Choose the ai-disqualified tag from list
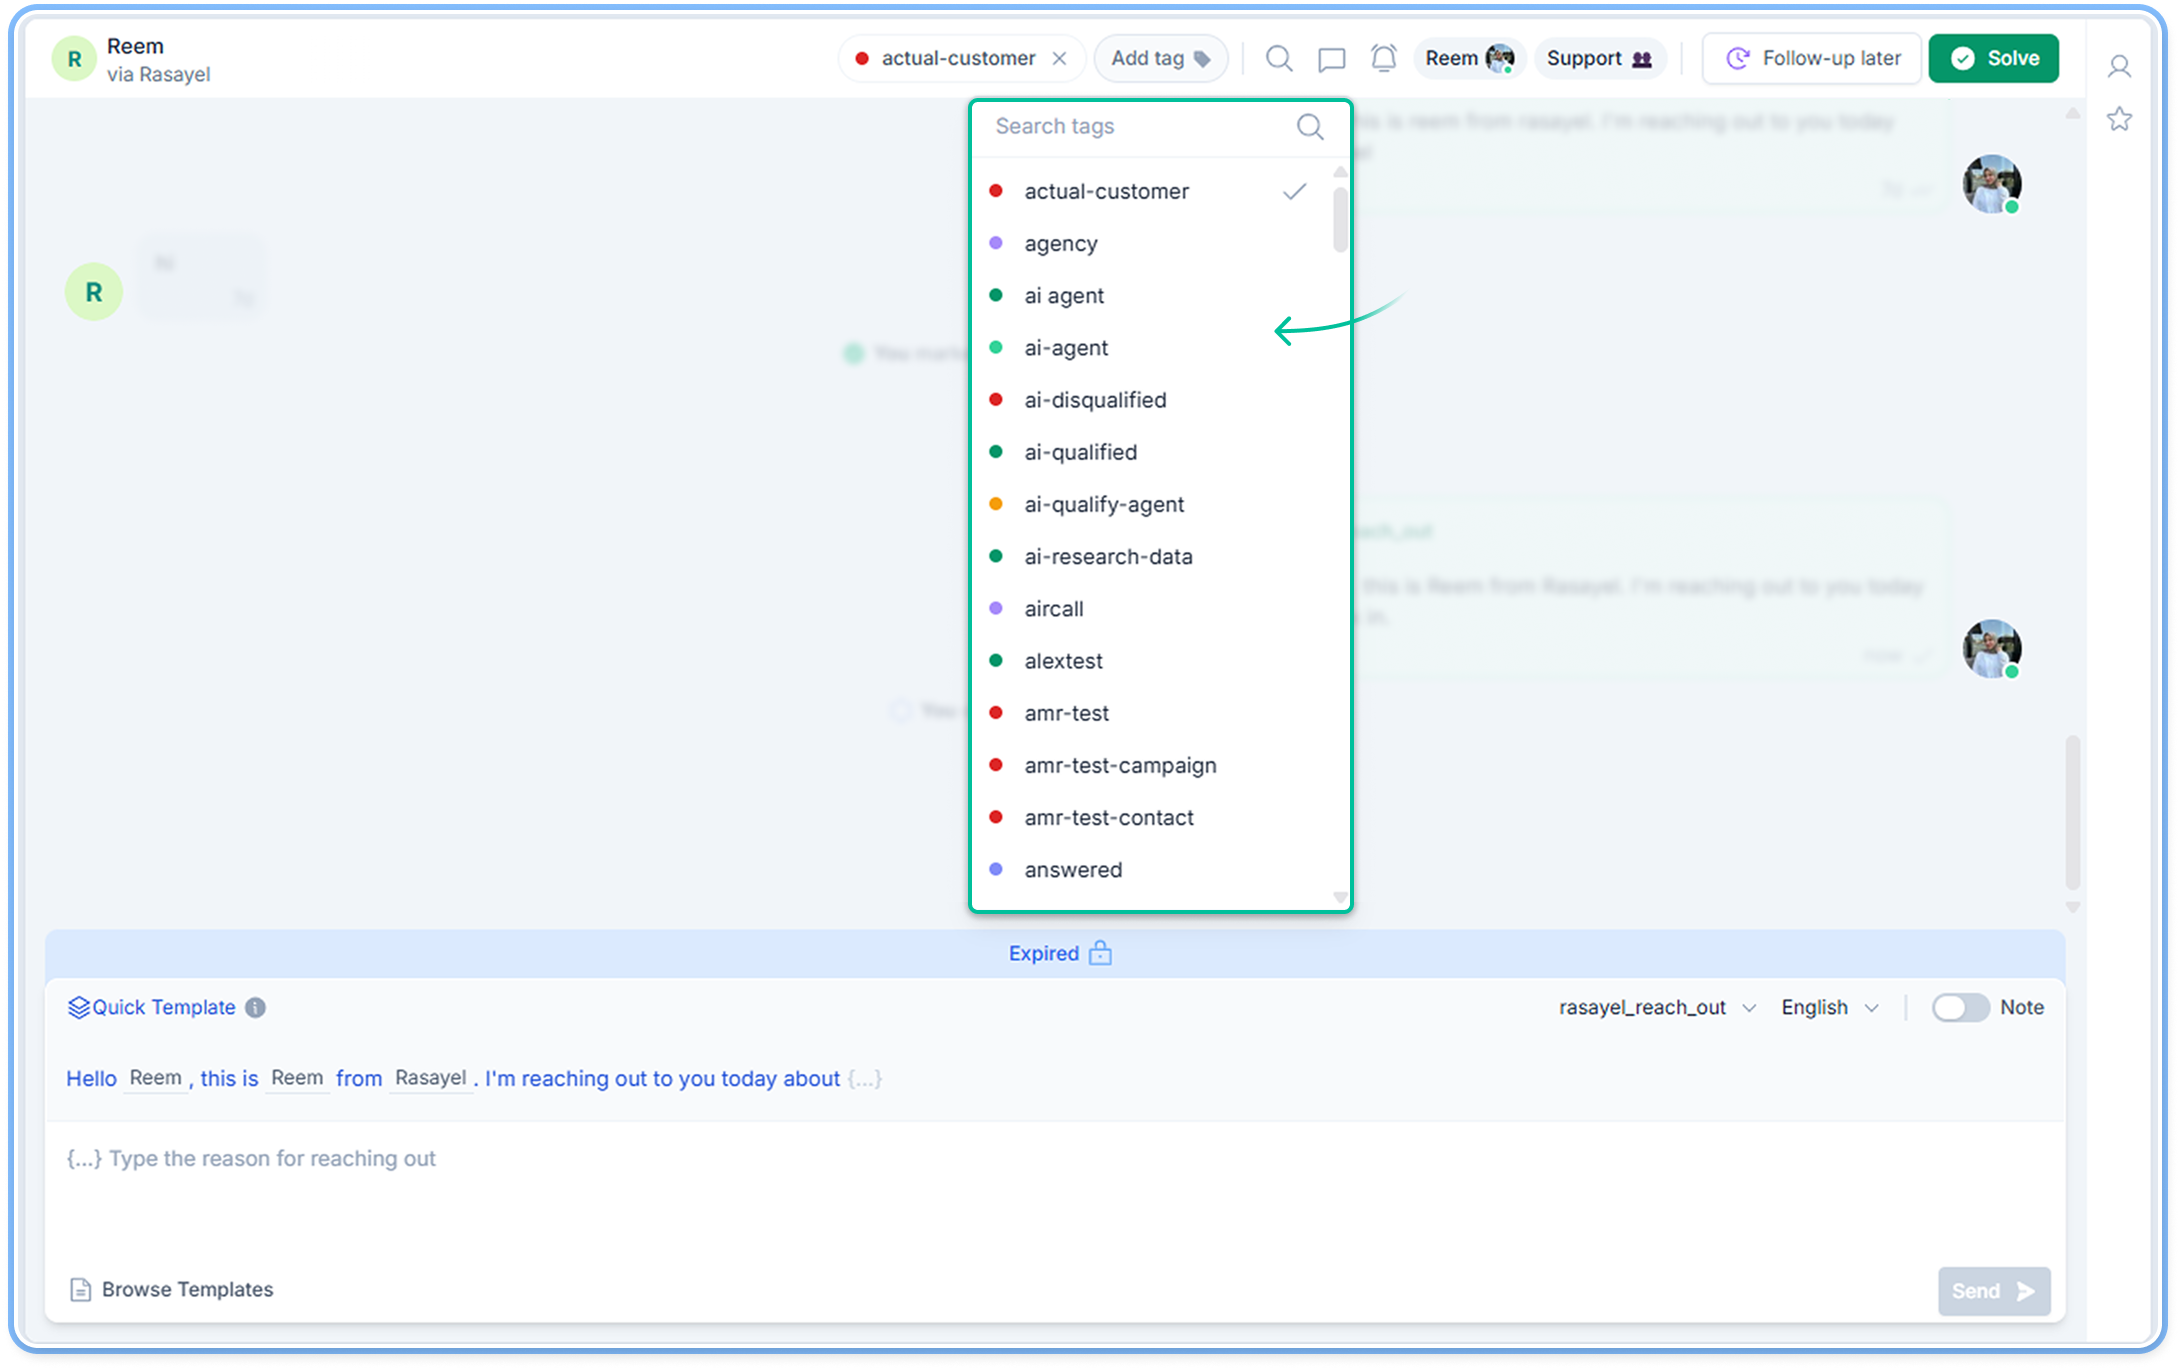The image size is (2179, 1369). click(1095, 400)
